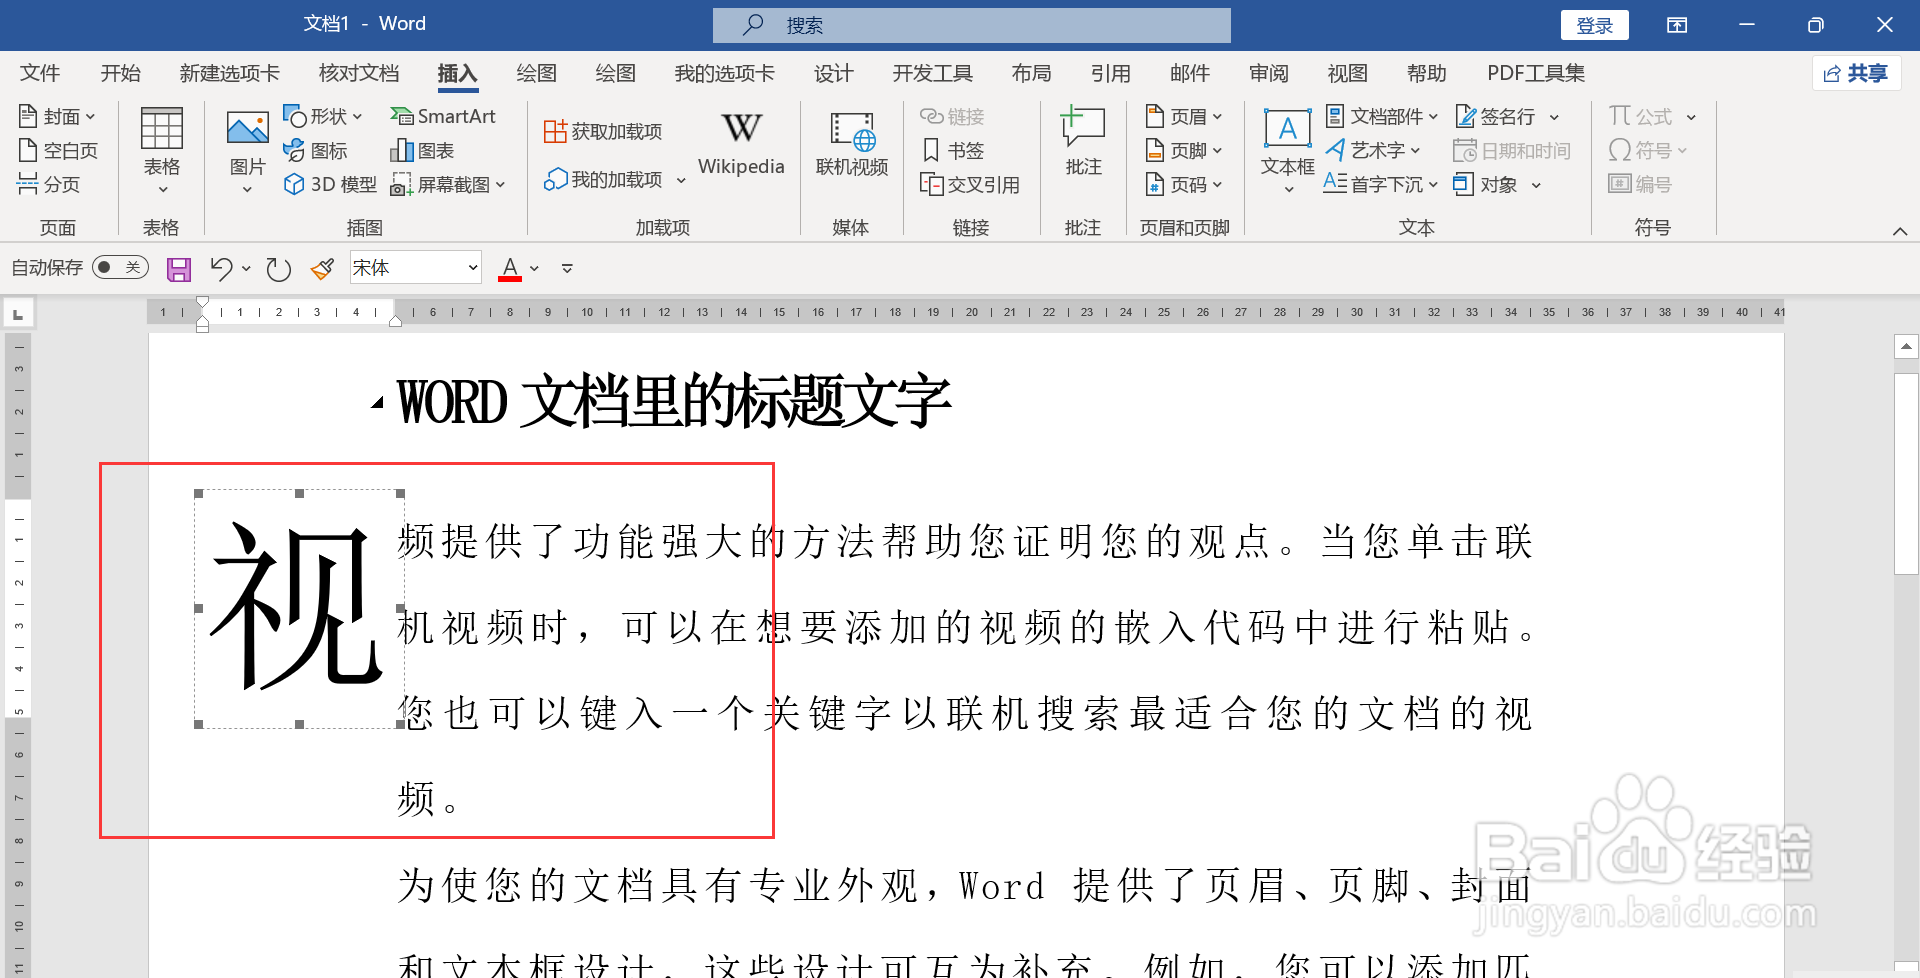Toggle AutoSave (自动保存) switch

(120, 268)
